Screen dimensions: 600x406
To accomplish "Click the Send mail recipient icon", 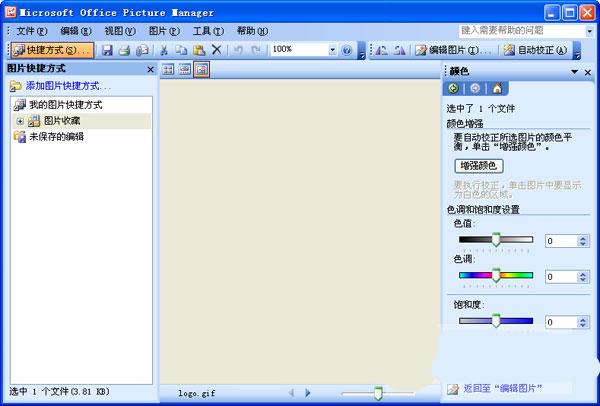I will (142, 50).
